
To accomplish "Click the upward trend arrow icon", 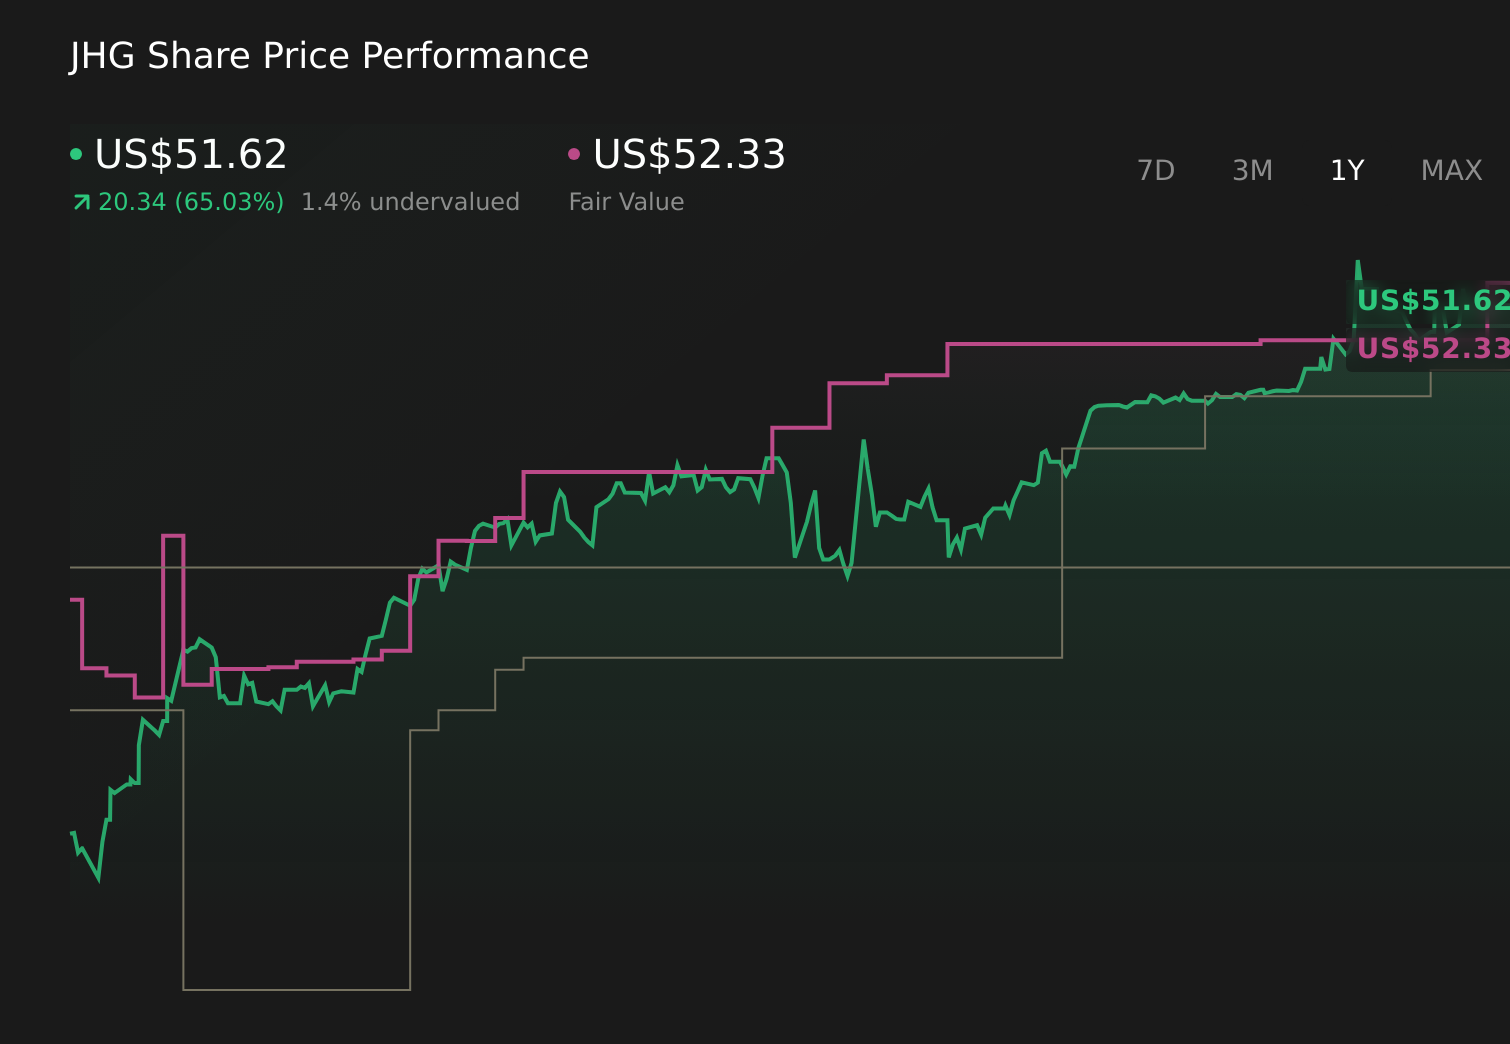I will click(x=80, y=201).
